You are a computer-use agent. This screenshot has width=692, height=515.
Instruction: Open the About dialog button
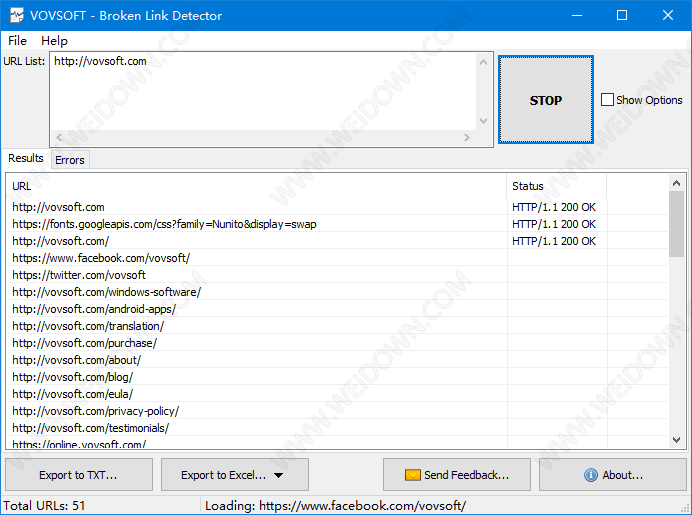point(613,475)
